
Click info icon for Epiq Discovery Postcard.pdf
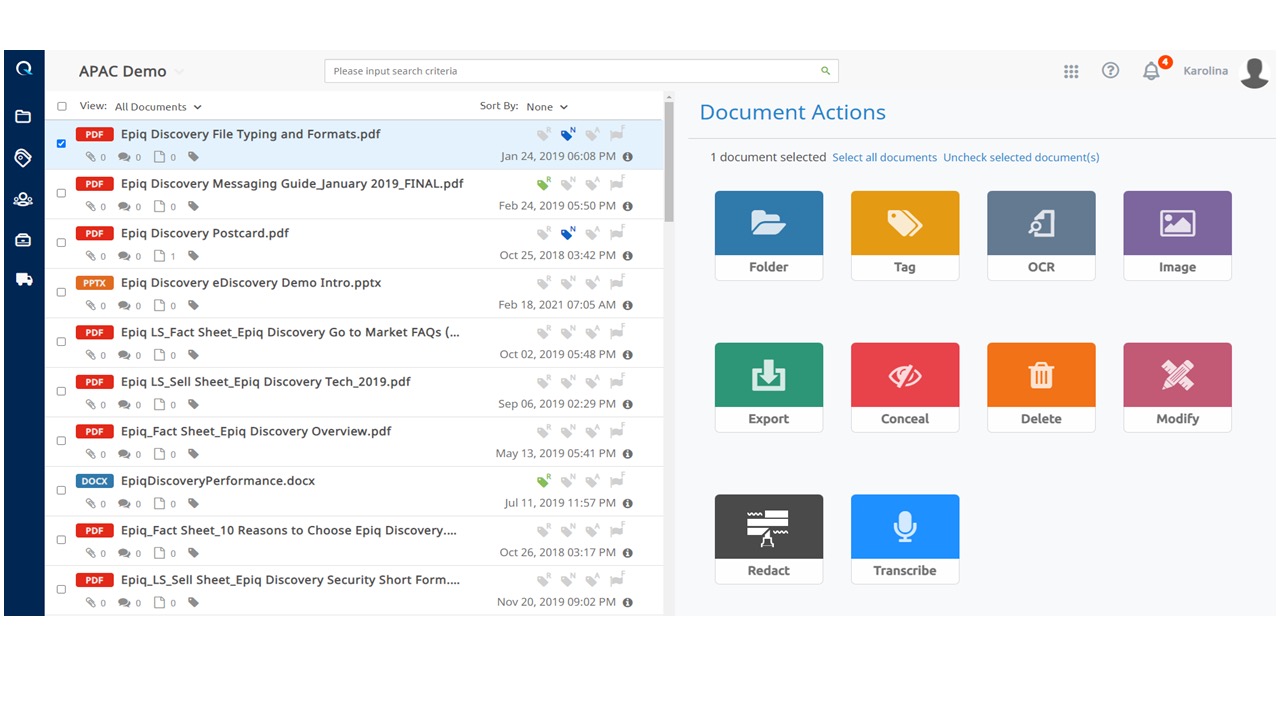click(x=628, y=255)
